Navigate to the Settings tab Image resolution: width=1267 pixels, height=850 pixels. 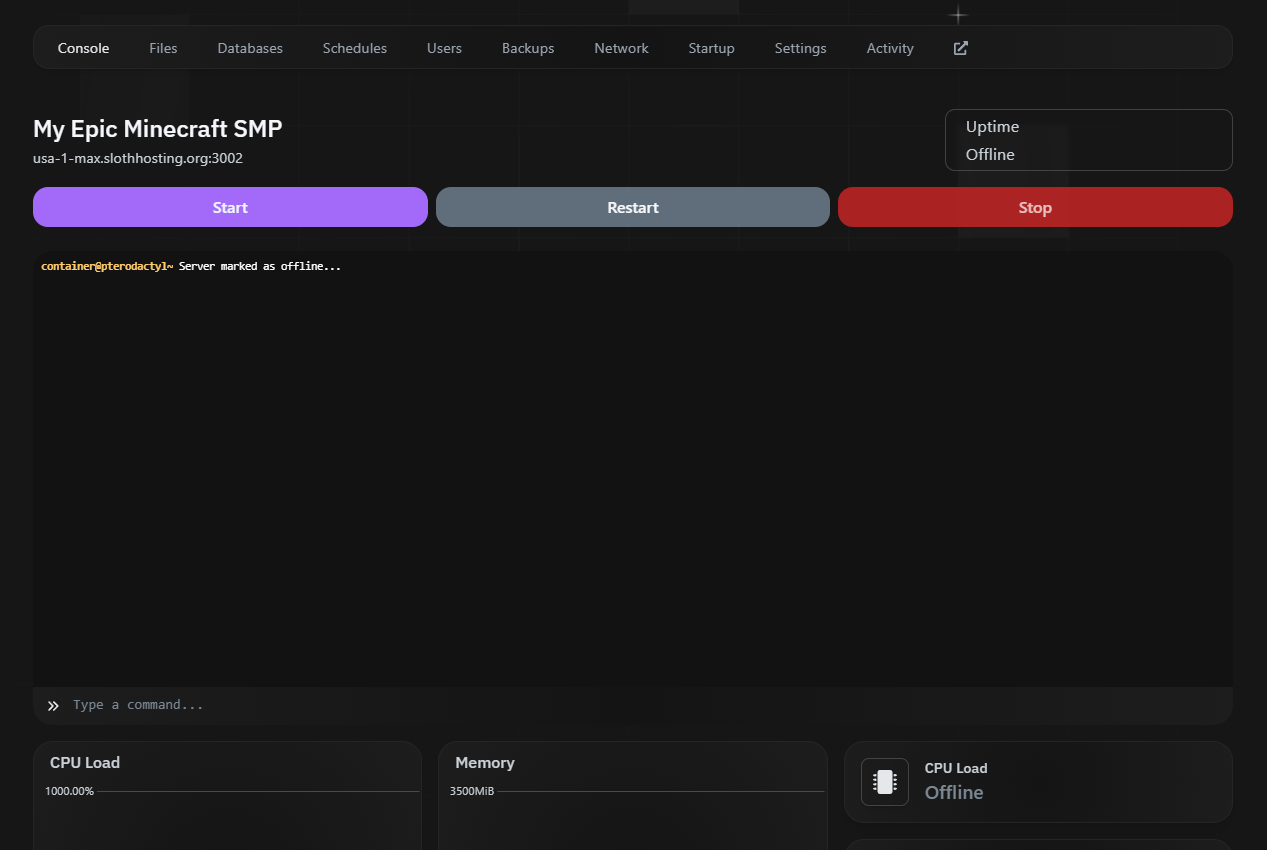click(x=800, y=48)
